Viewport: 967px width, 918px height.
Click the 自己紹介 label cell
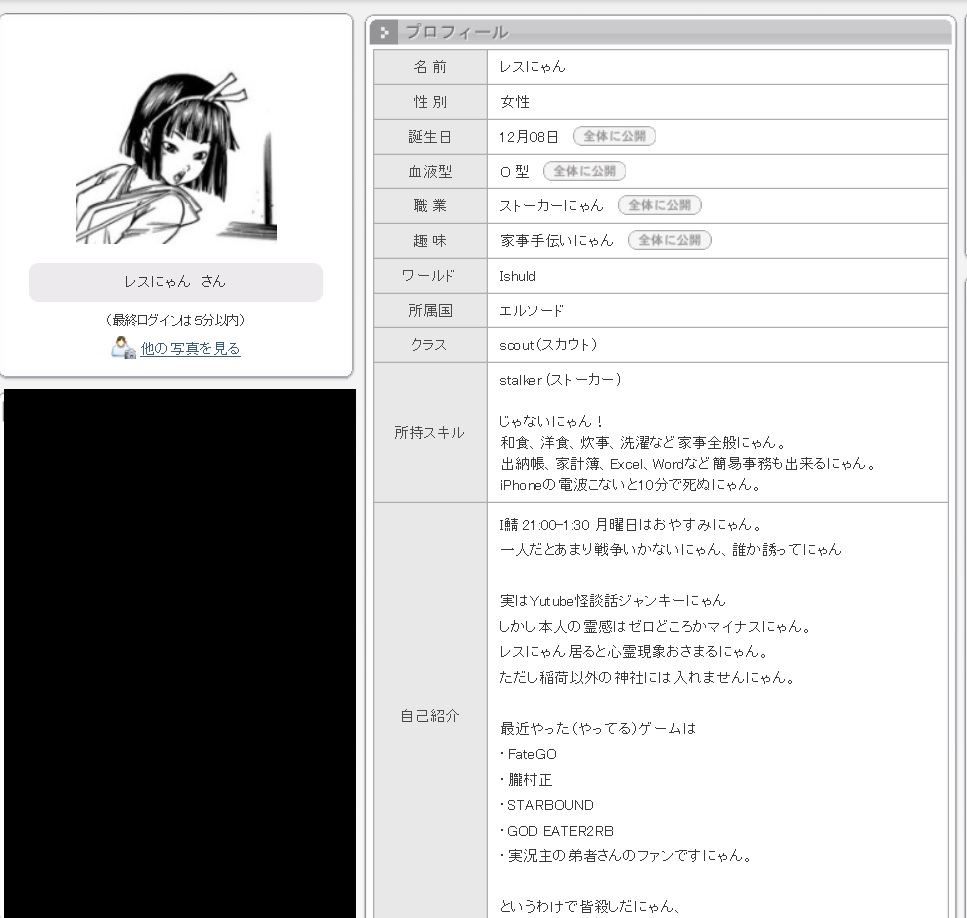(x=430, y=716)
